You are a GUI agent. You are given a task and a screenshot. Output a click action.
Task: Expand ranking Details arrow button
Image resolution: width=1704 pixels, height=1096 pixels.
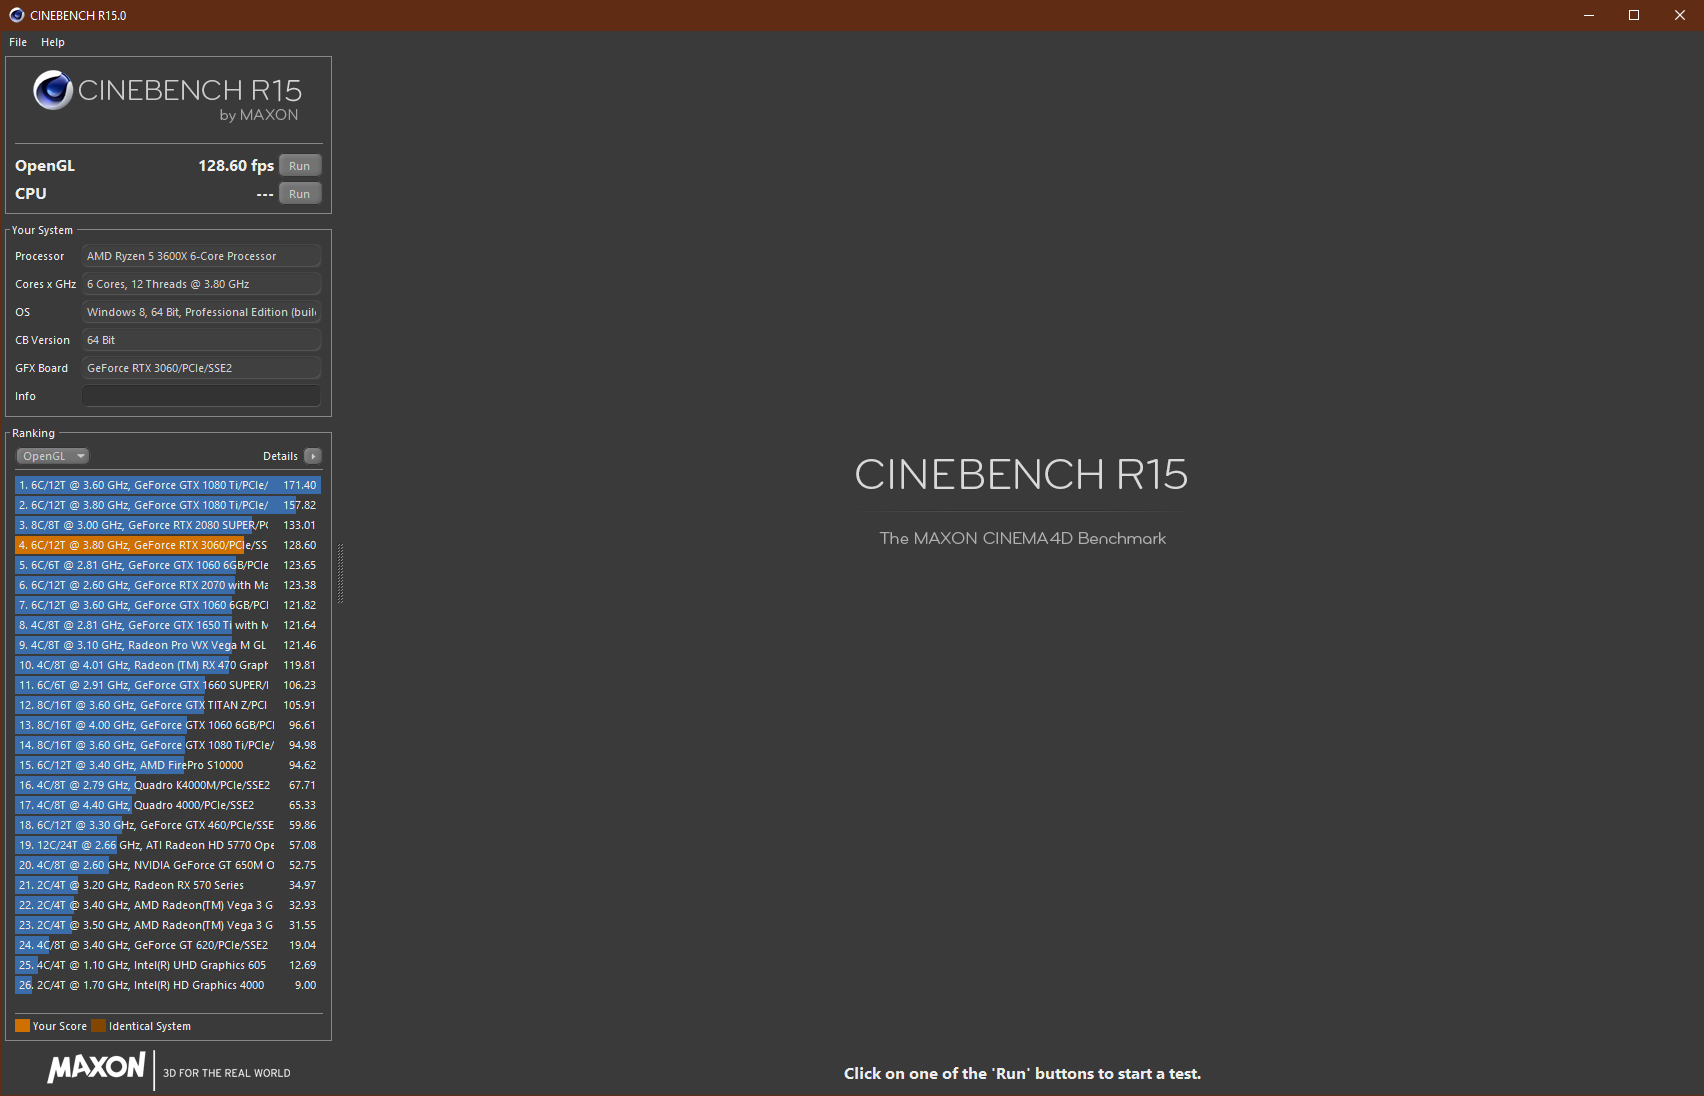point(313,456)
